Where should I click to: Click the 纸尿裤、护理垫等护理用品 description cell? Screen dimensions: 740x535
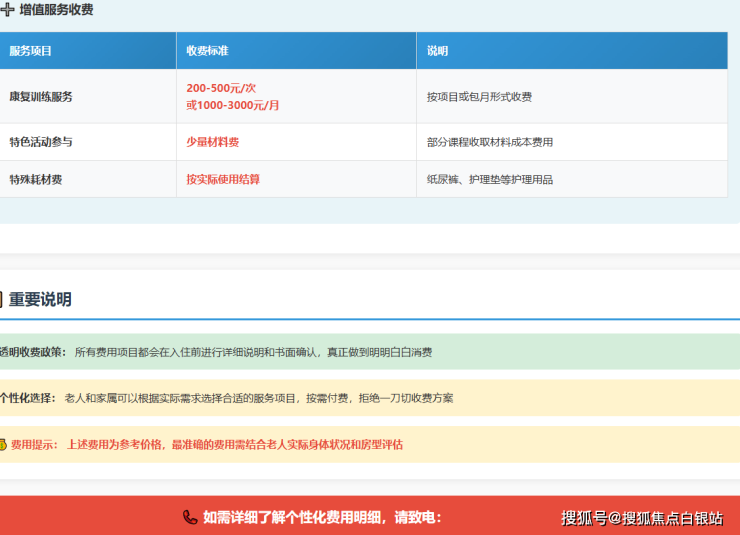[x=490, y=180]
